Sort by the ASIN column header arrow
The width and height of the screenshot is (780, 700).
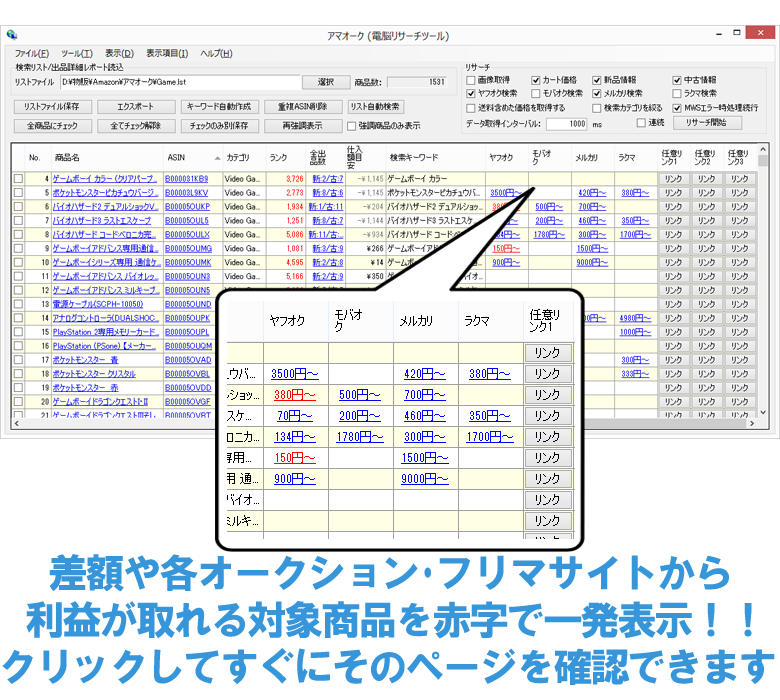point(217,158)
